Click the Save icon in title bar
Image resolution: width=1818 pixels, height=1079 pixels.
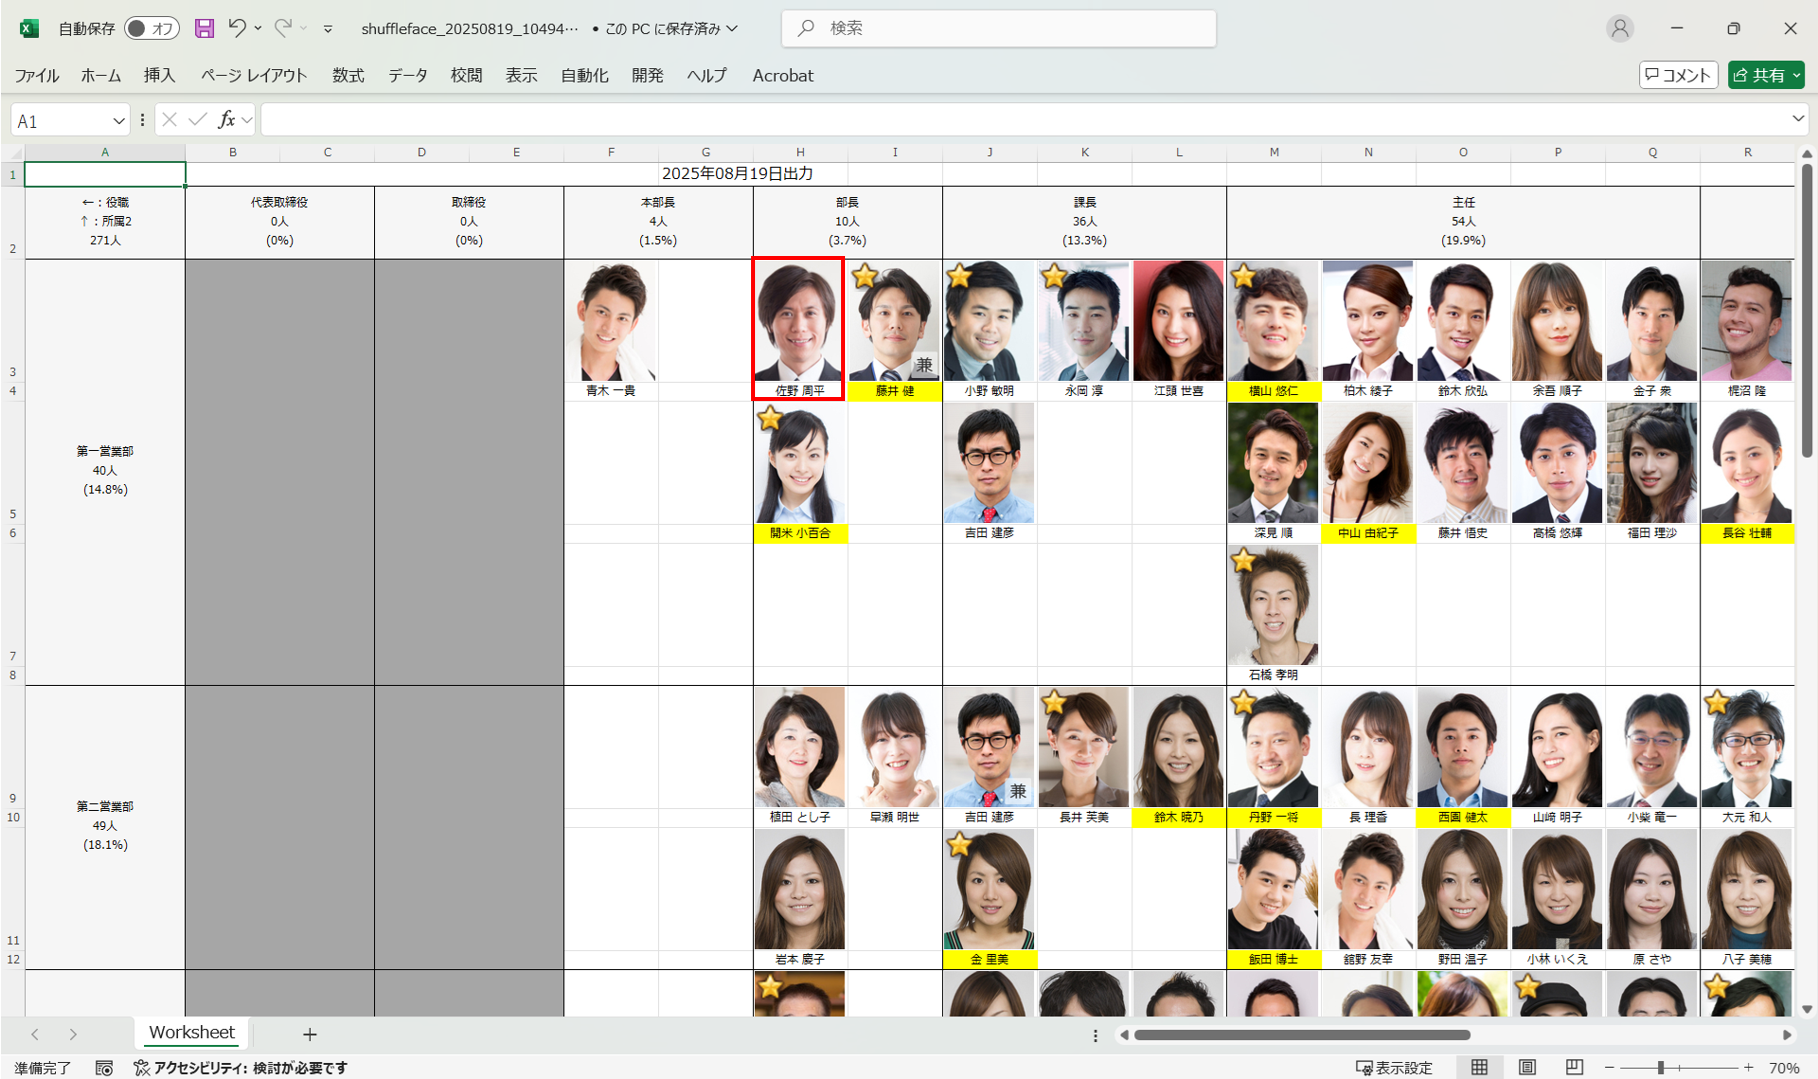[x=204, y=28]
